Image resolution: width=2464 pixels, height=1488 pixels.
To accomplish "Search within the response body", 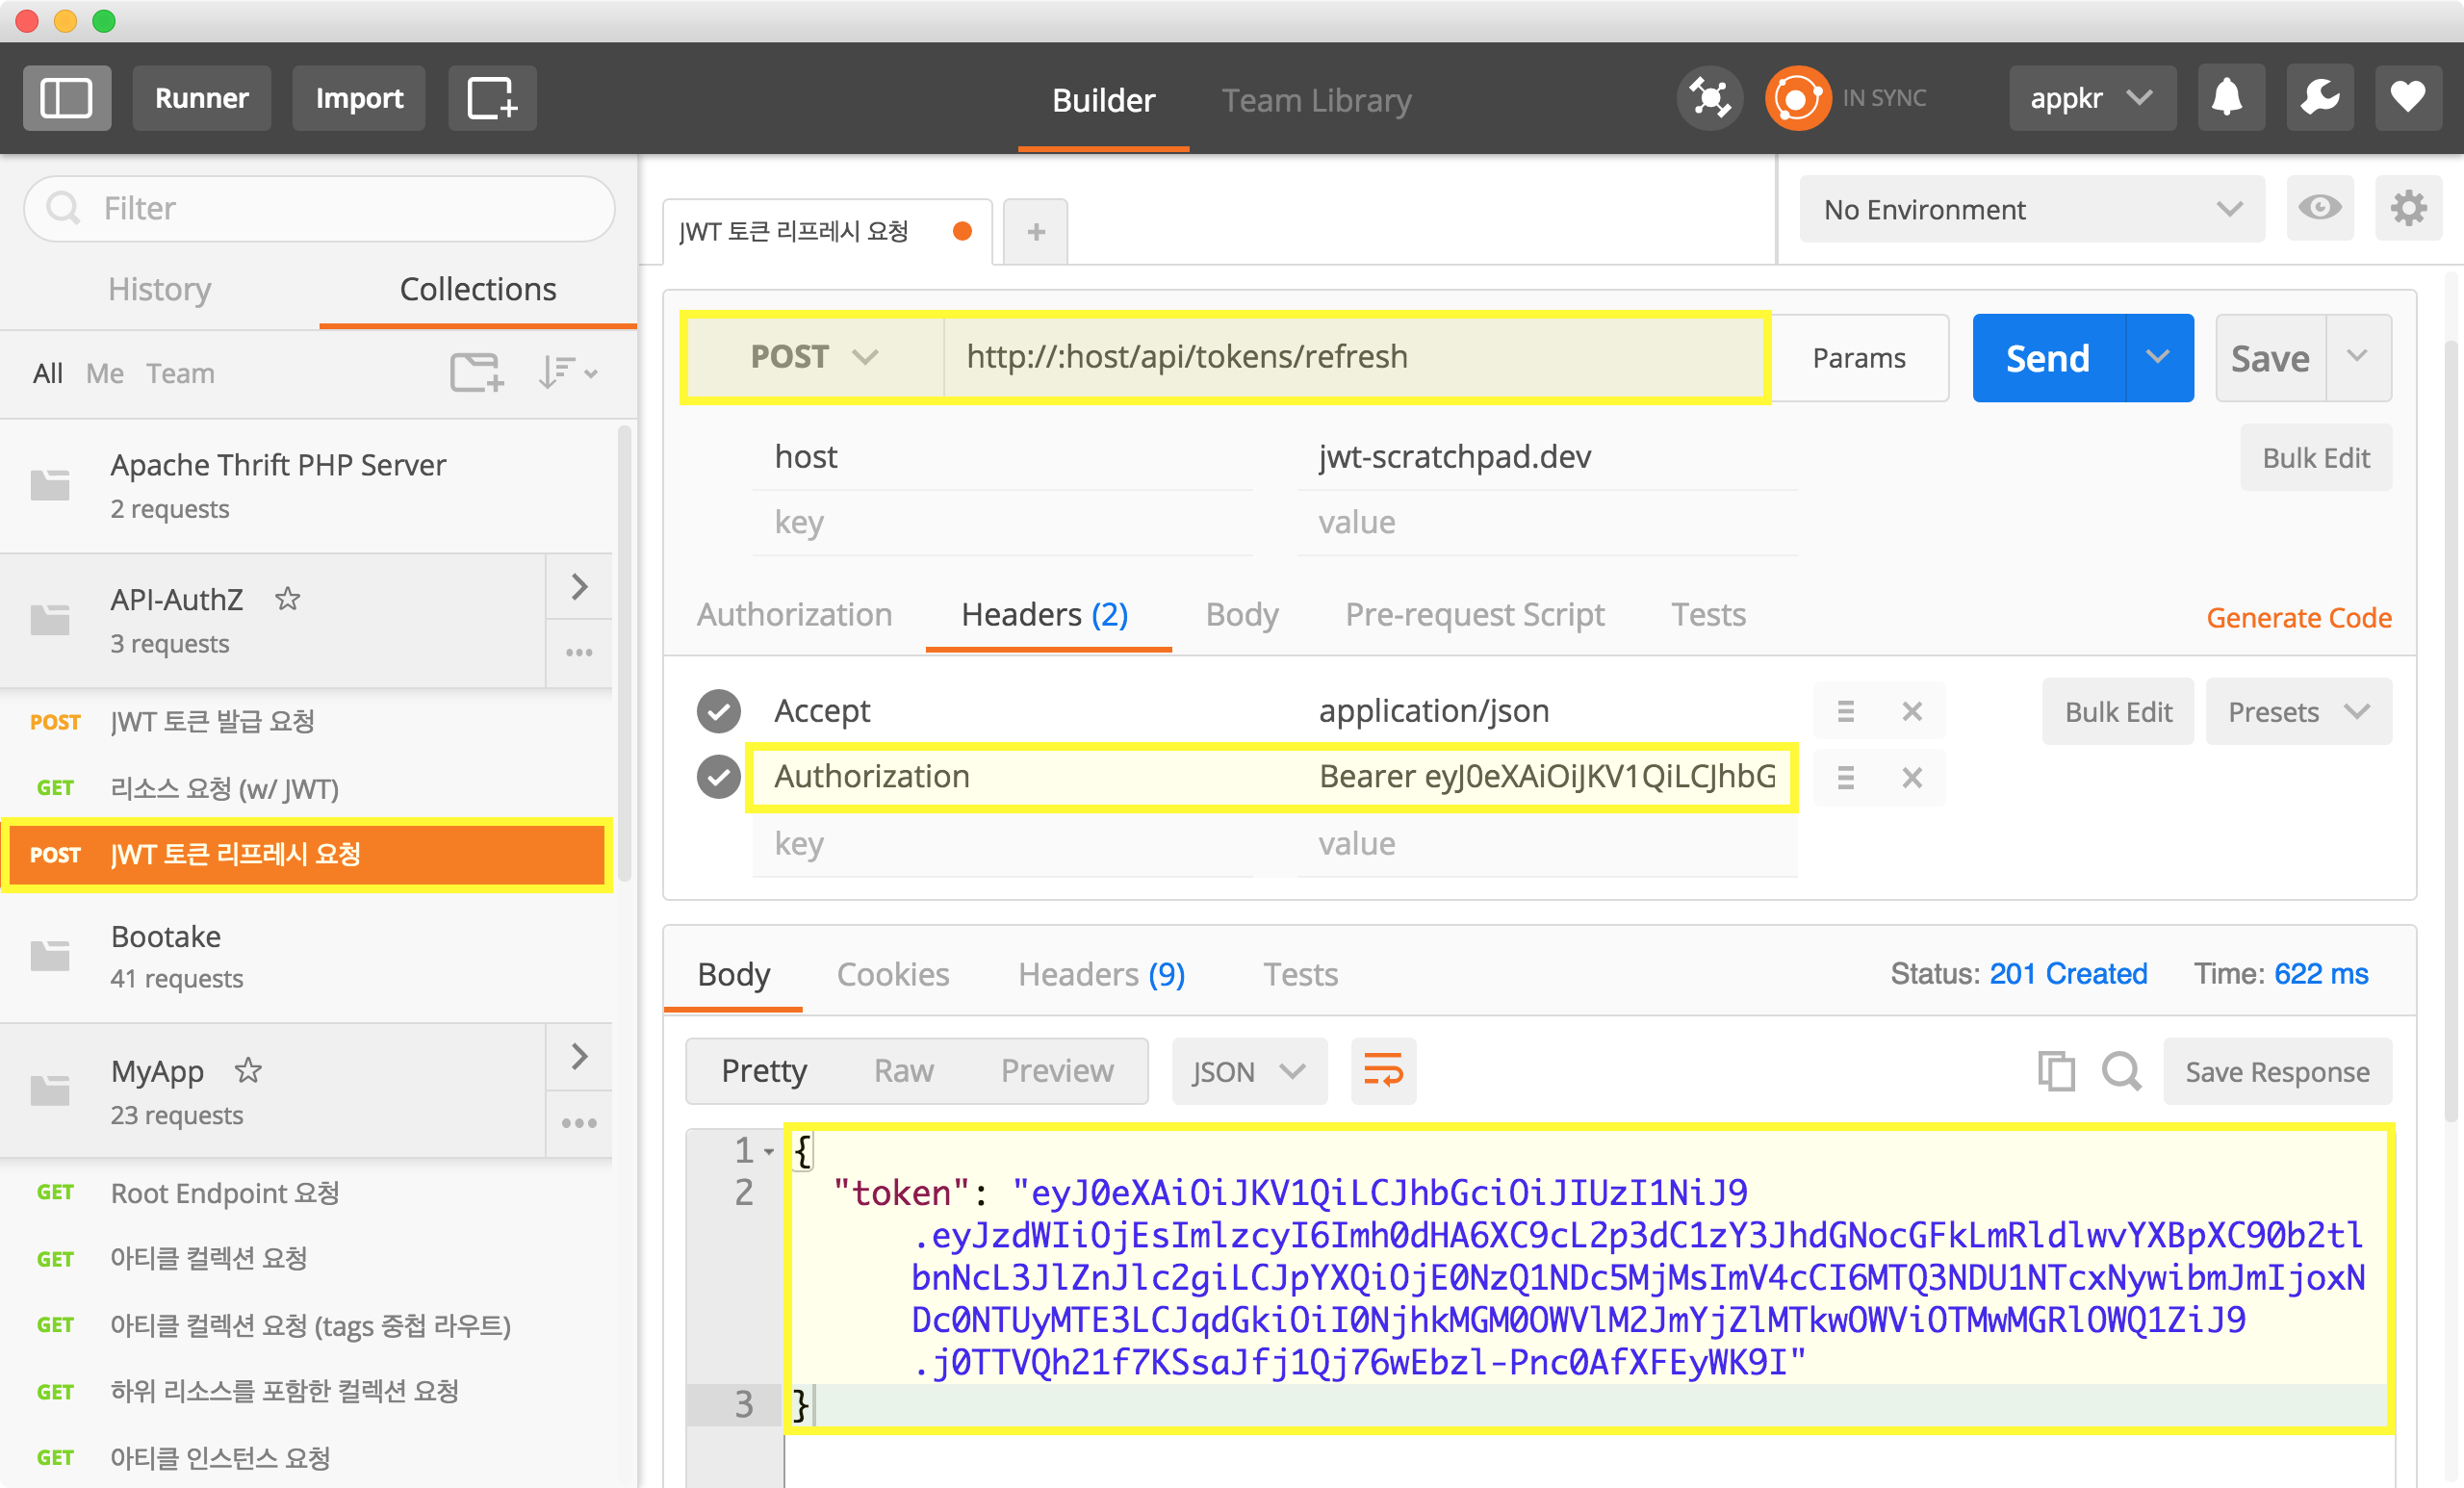I will (2121, 1071).
